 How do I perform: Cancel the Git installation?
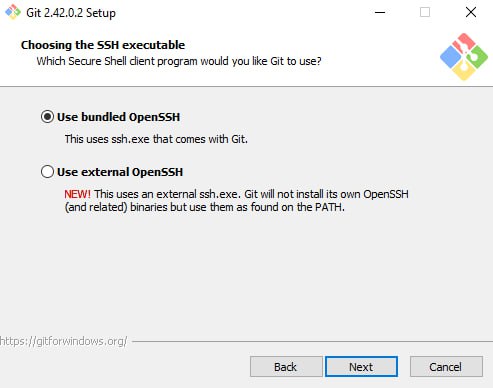tap(446, 367)
